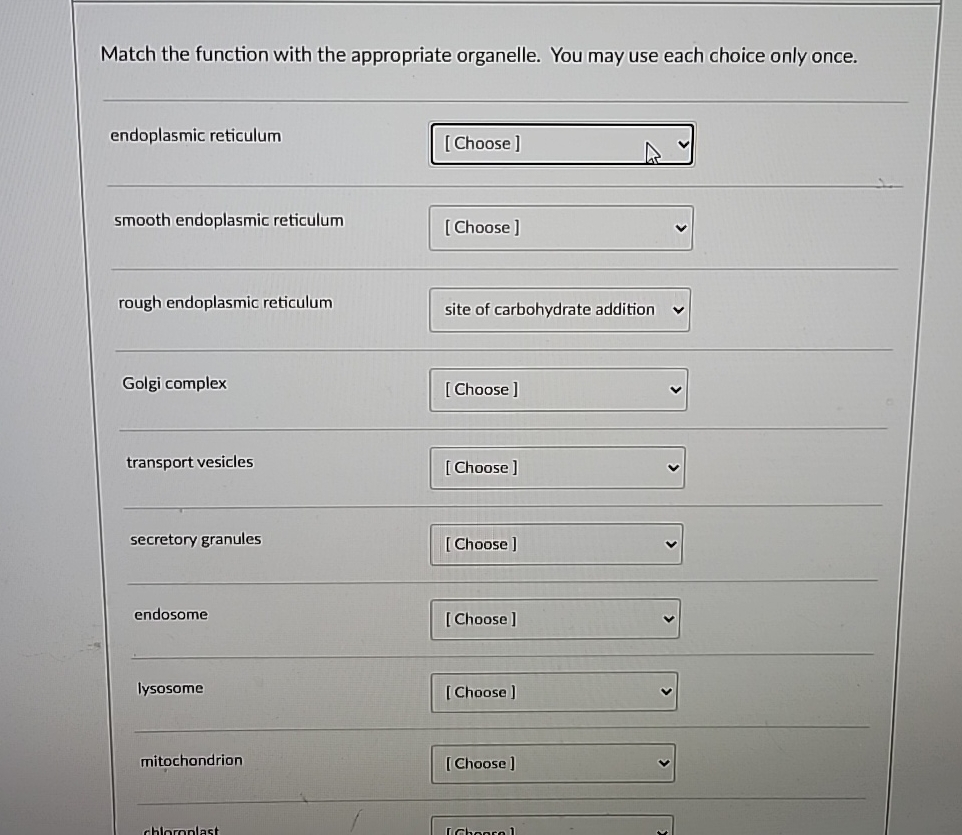
Task: Click the chevron on the mitochondrion dropdown
Action: (663, 763)
